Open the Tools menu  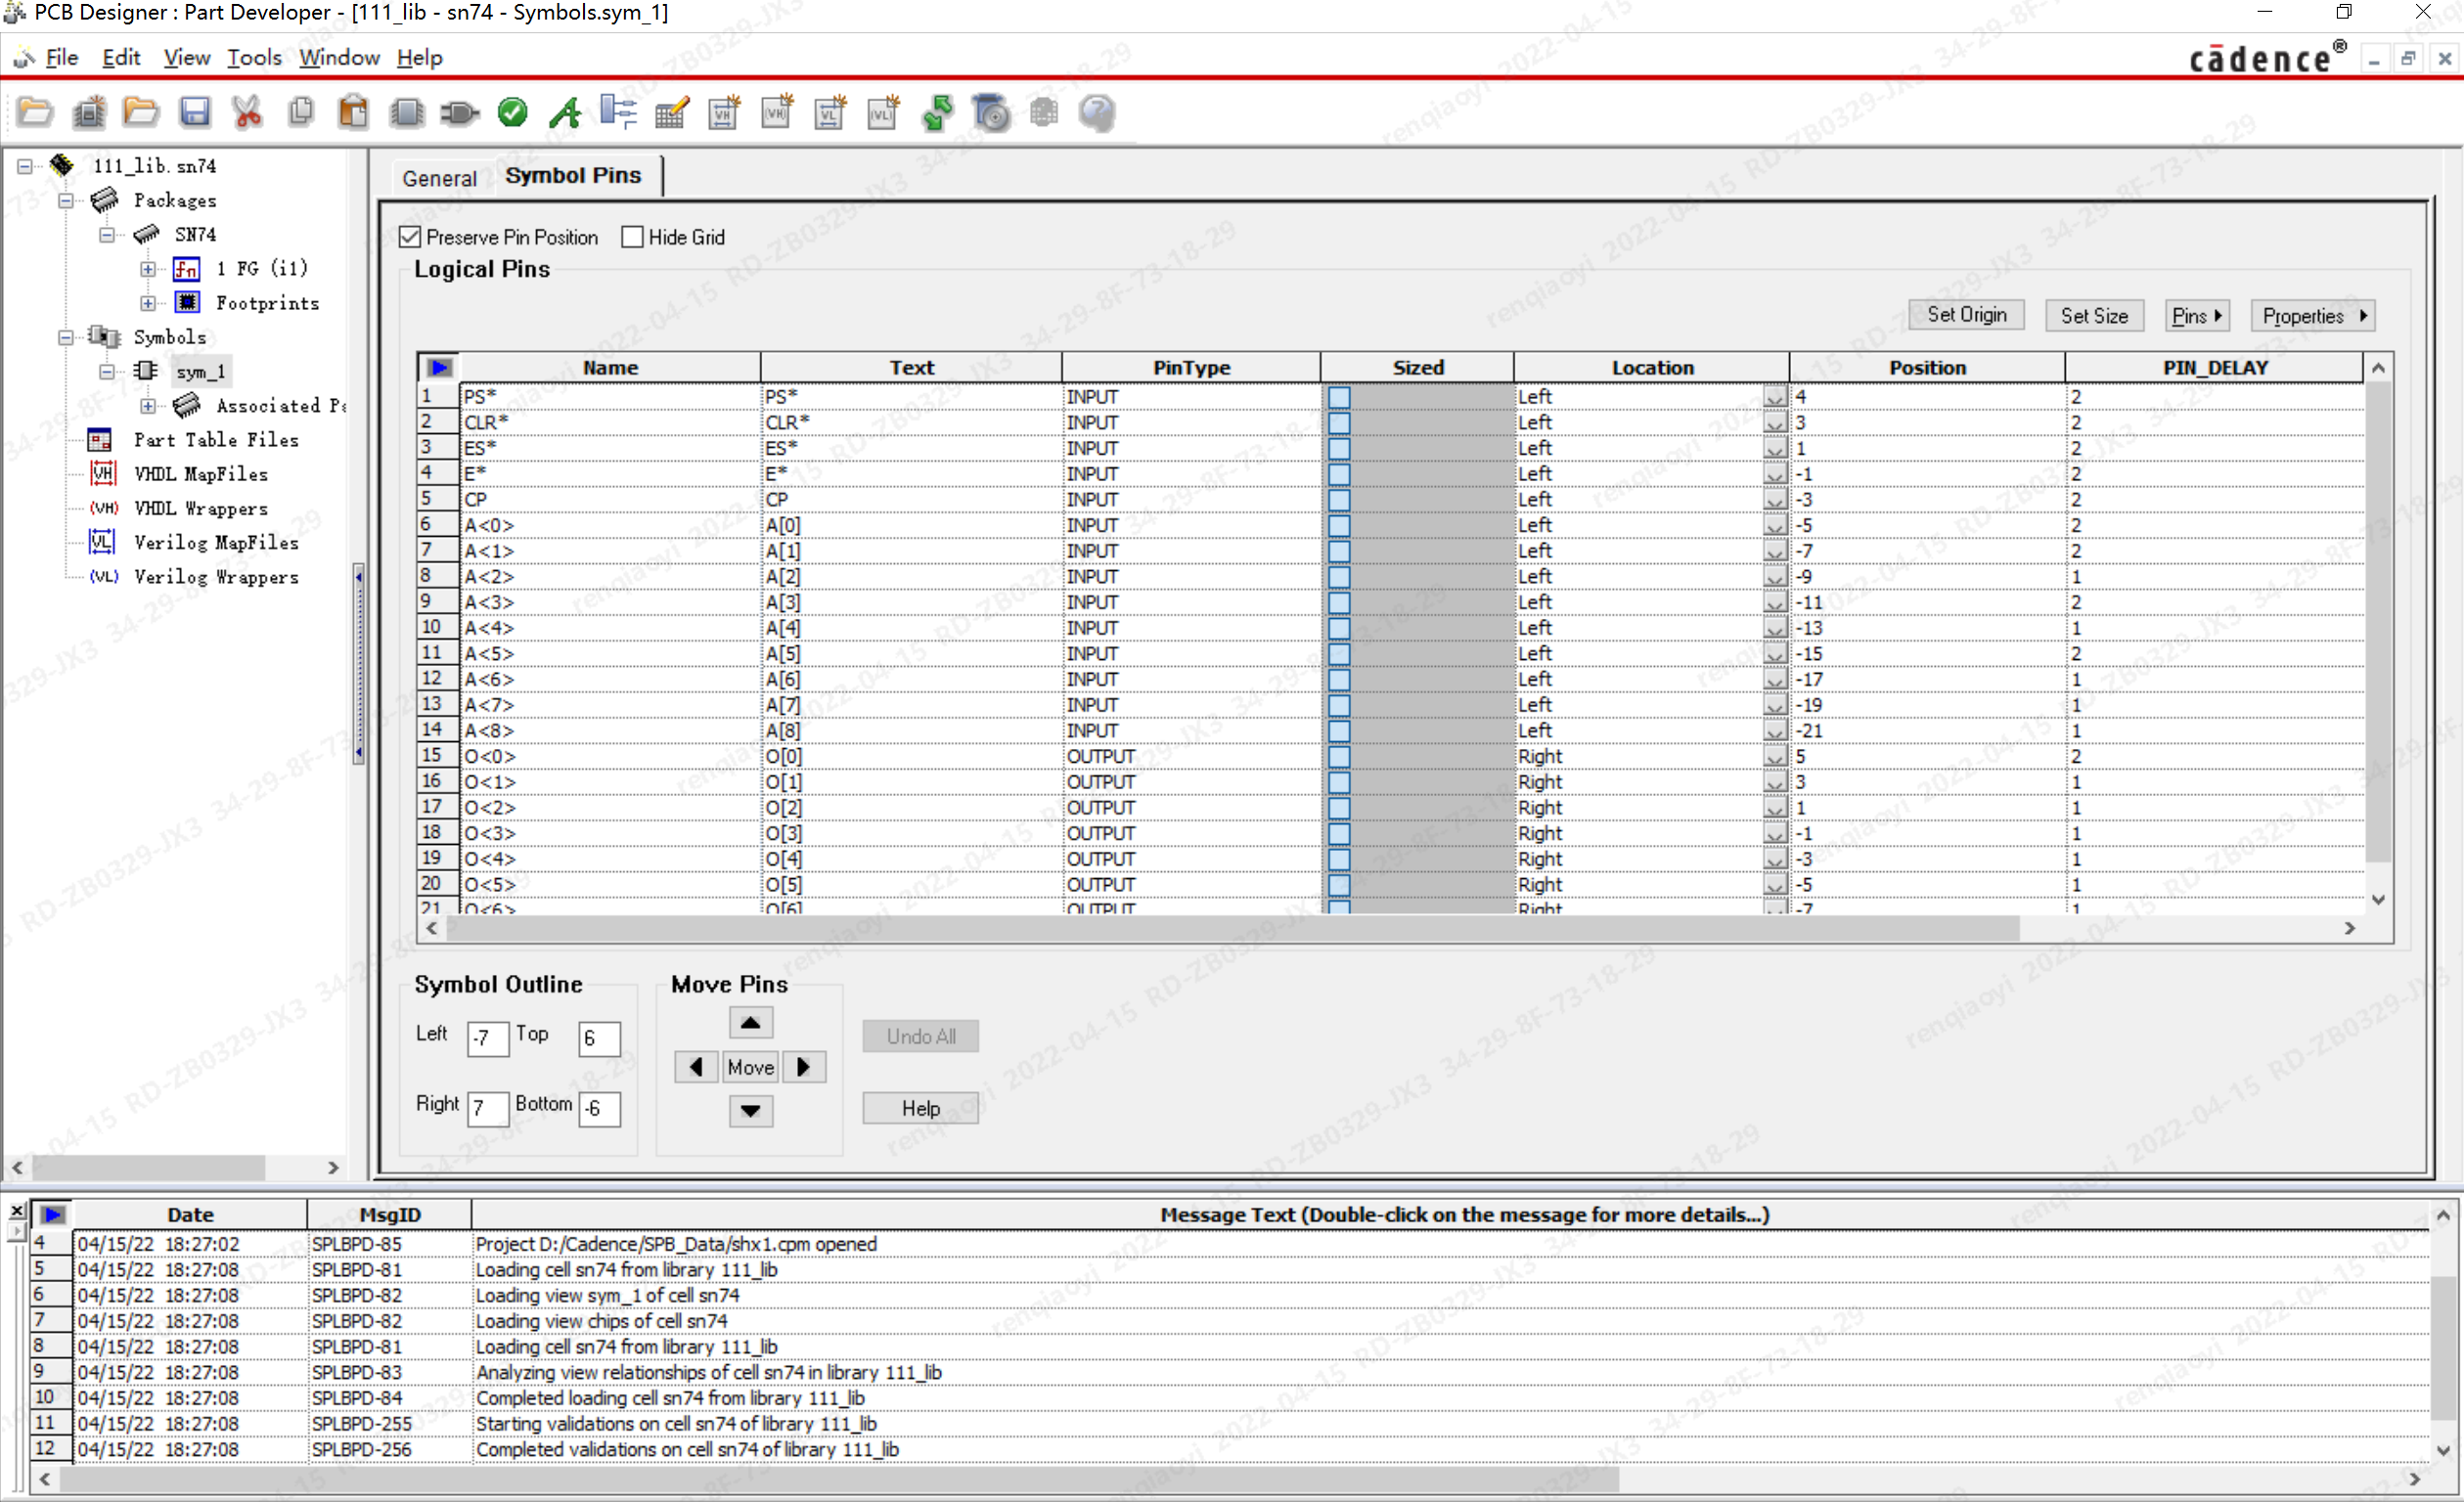(x=254, y=57)
